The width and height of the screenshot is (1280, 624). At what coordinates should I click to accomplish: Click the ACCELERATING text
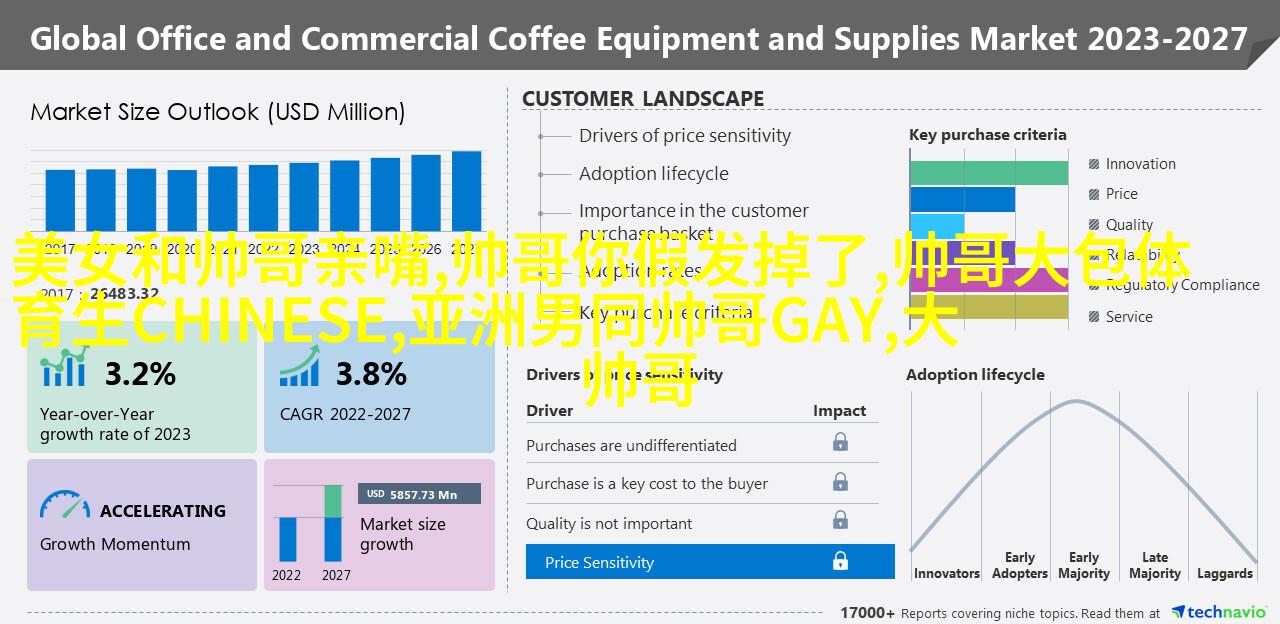(163, 511)
